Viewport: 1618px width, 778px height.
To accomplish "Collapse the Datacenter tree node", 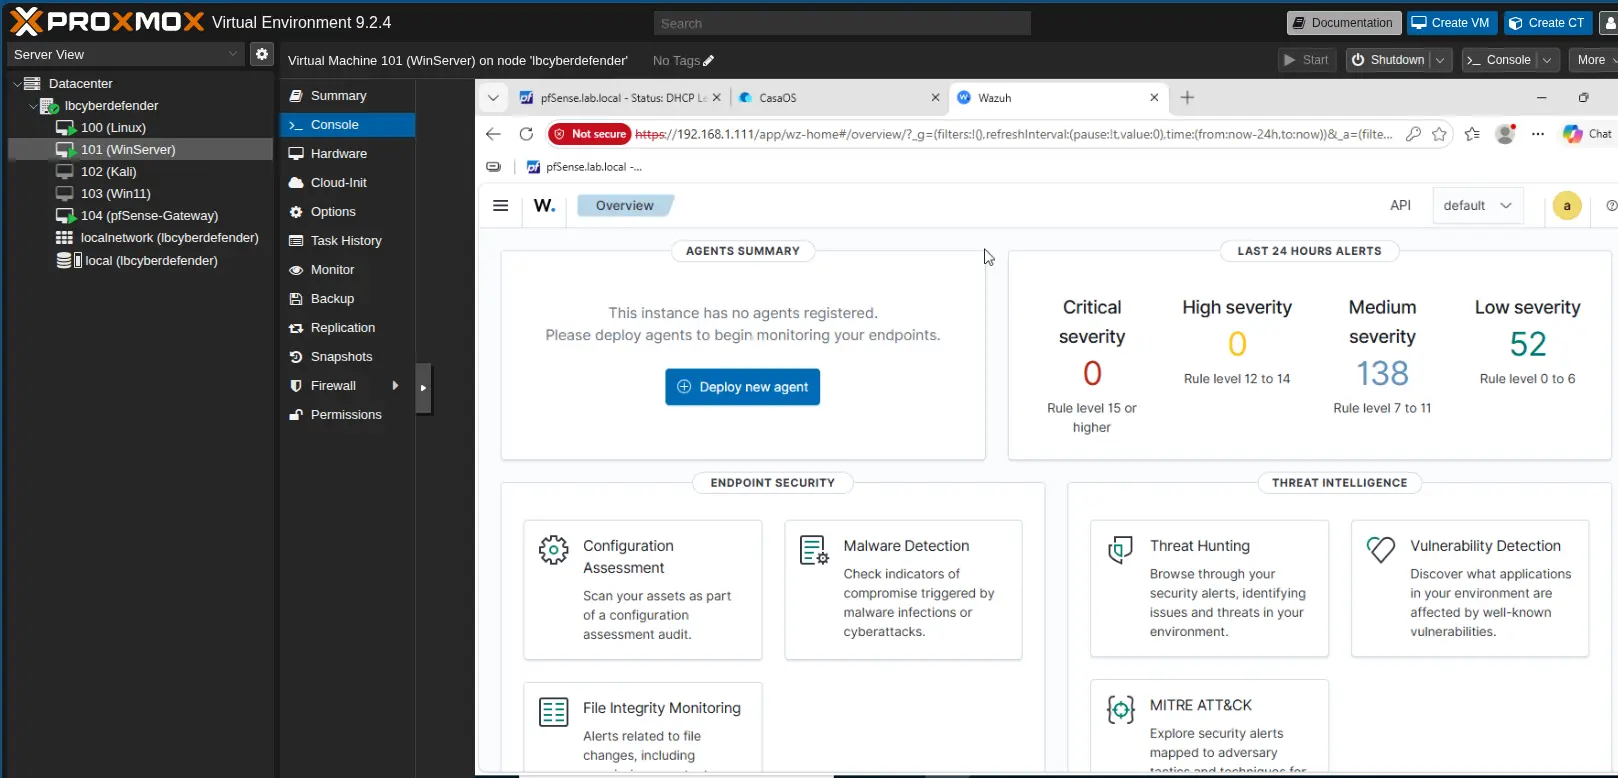I will tap(16, 84).
